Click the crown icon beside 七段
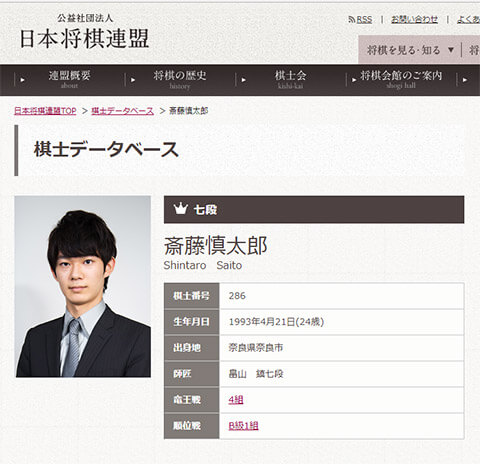The image size is (480, 464). point(180,209)
